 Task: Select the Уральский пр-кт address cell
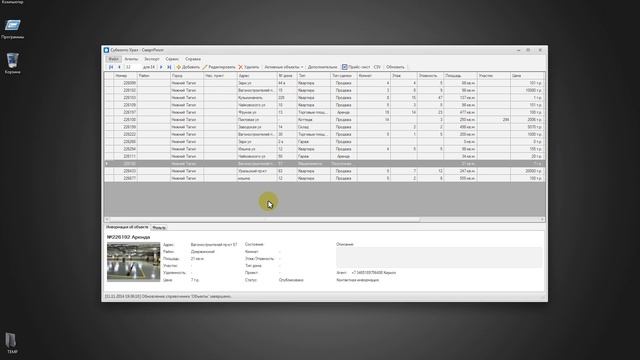(x=257, y=171)
